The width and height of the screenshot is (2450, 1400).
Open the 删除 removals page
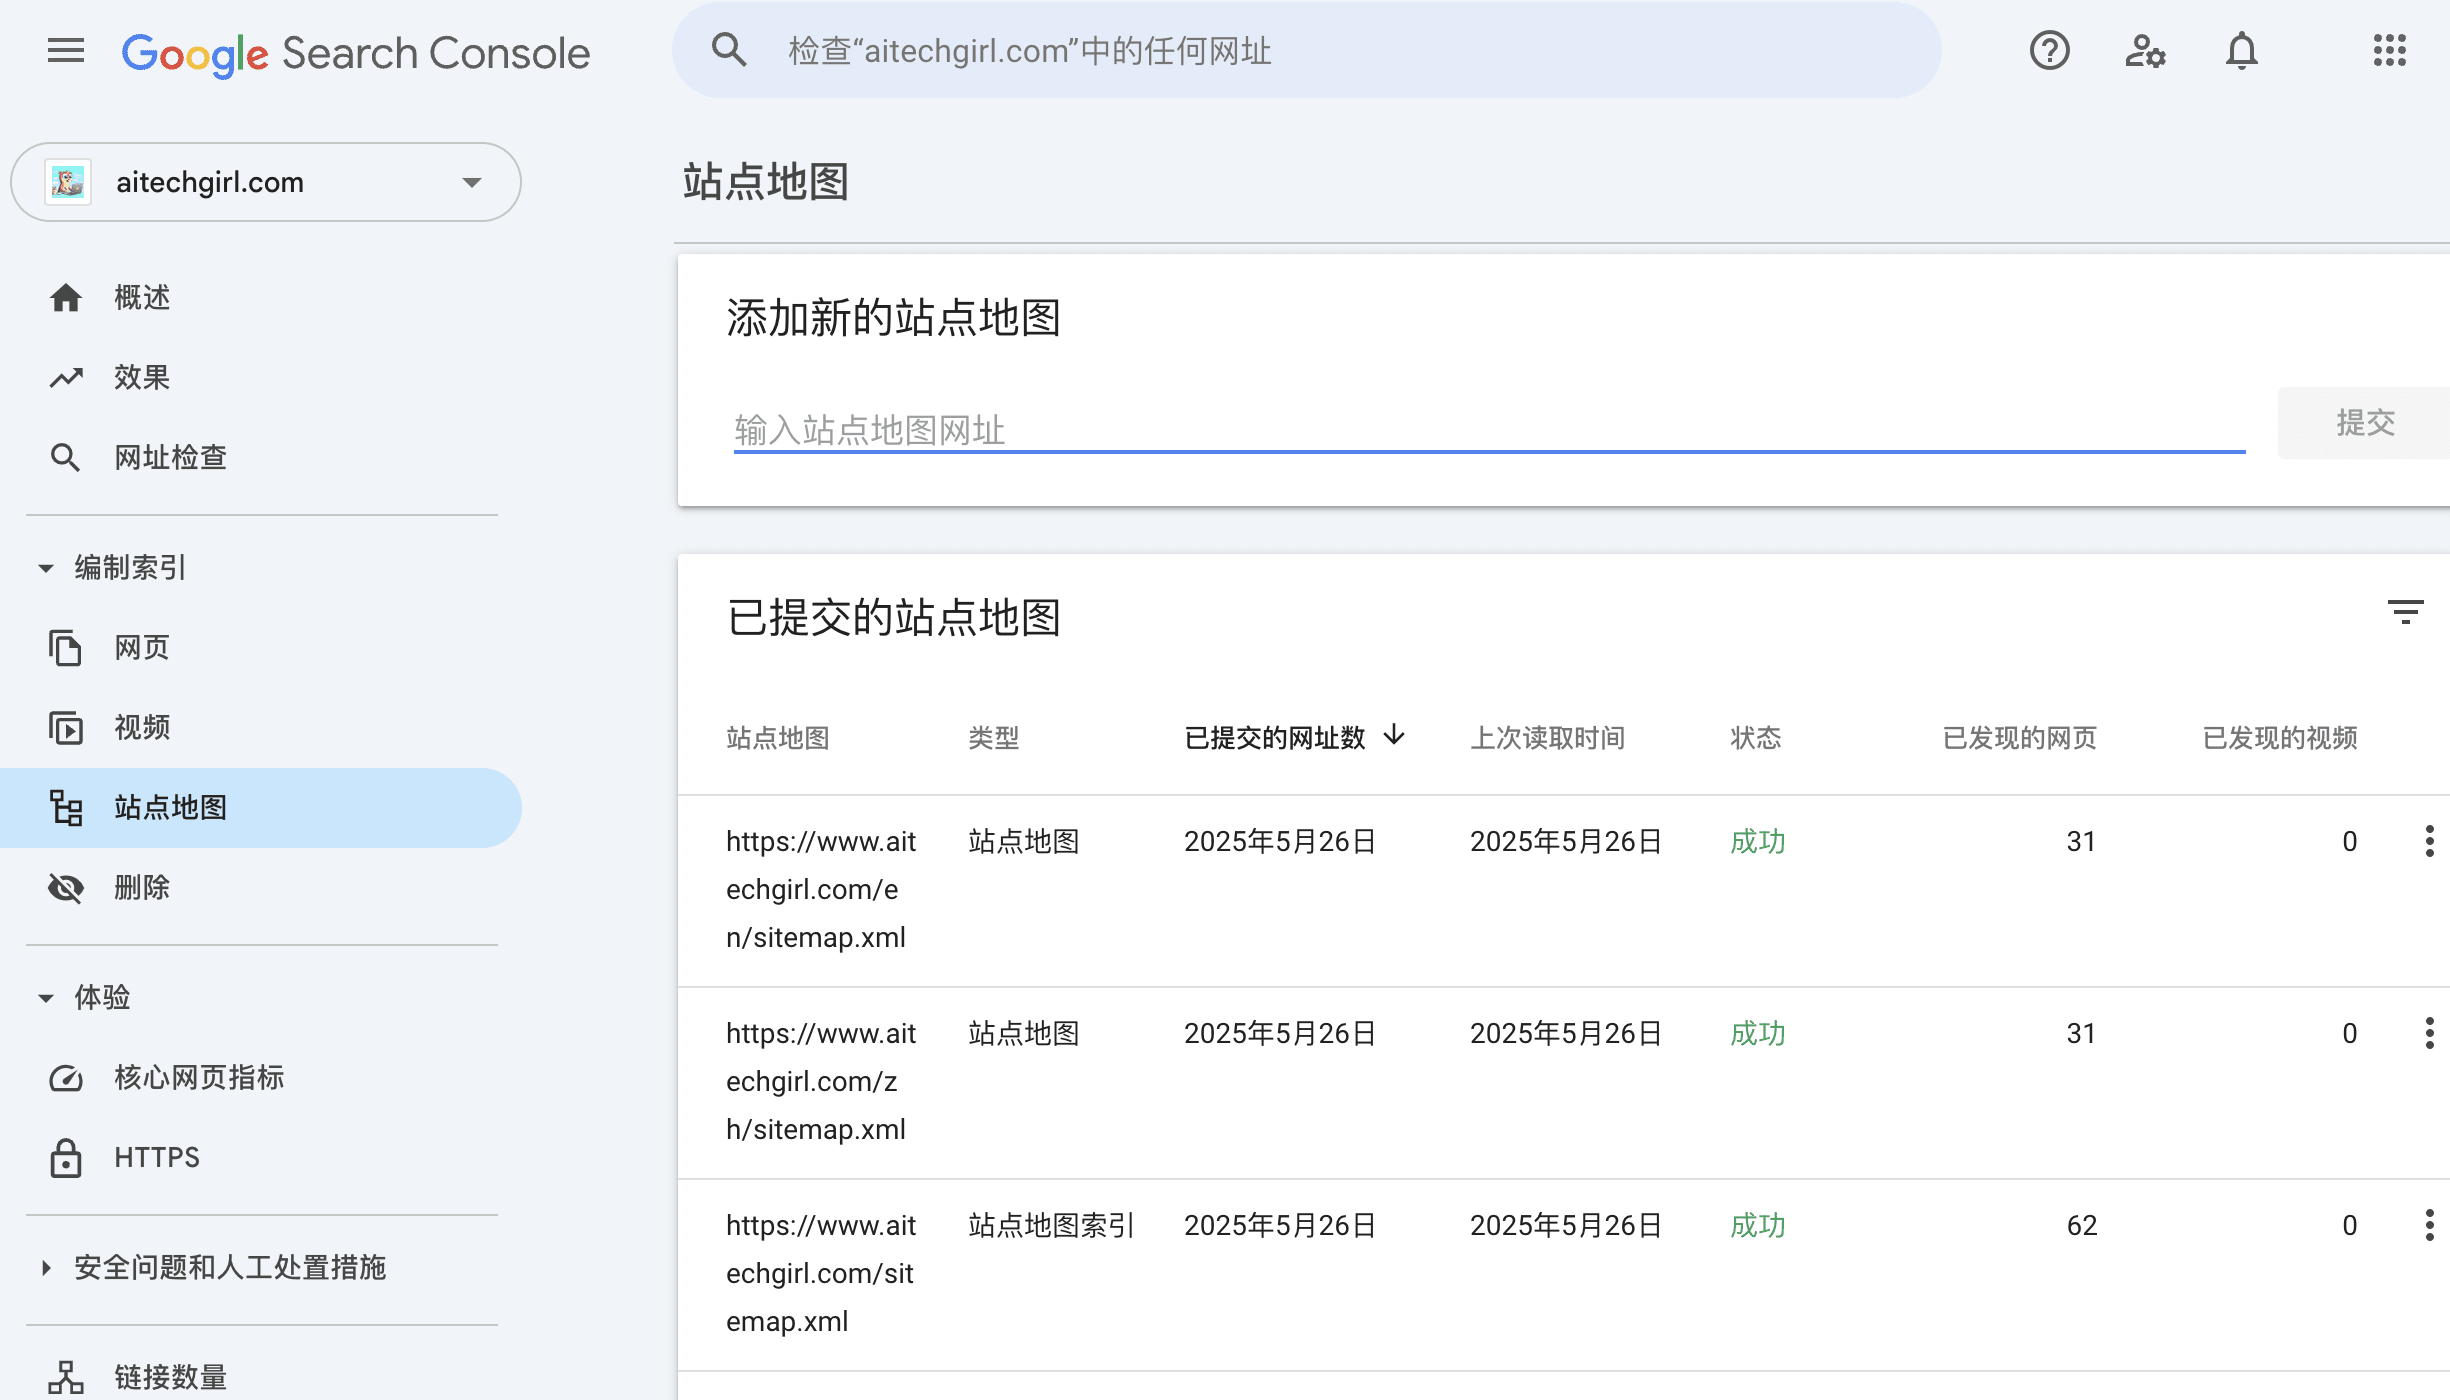[261, 888]
